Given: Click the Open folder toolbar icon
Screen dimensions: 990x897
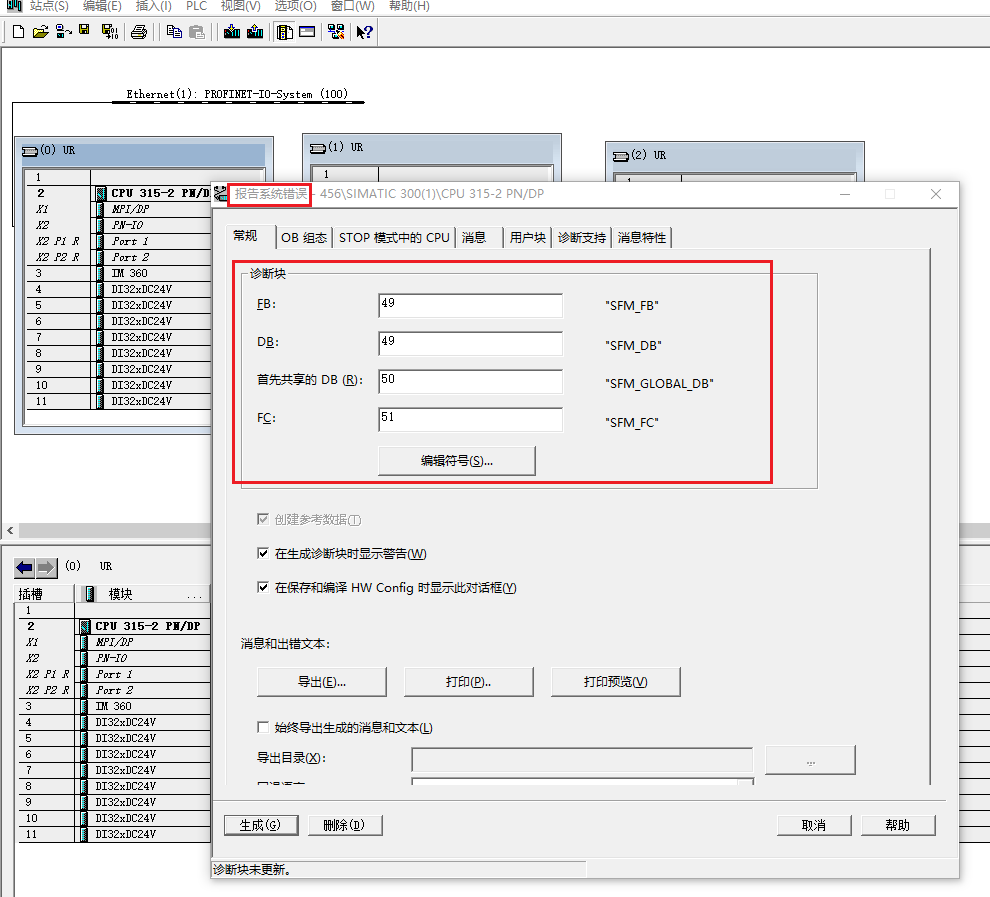Looking at the screenshot, I should click(x=40, y=32).
